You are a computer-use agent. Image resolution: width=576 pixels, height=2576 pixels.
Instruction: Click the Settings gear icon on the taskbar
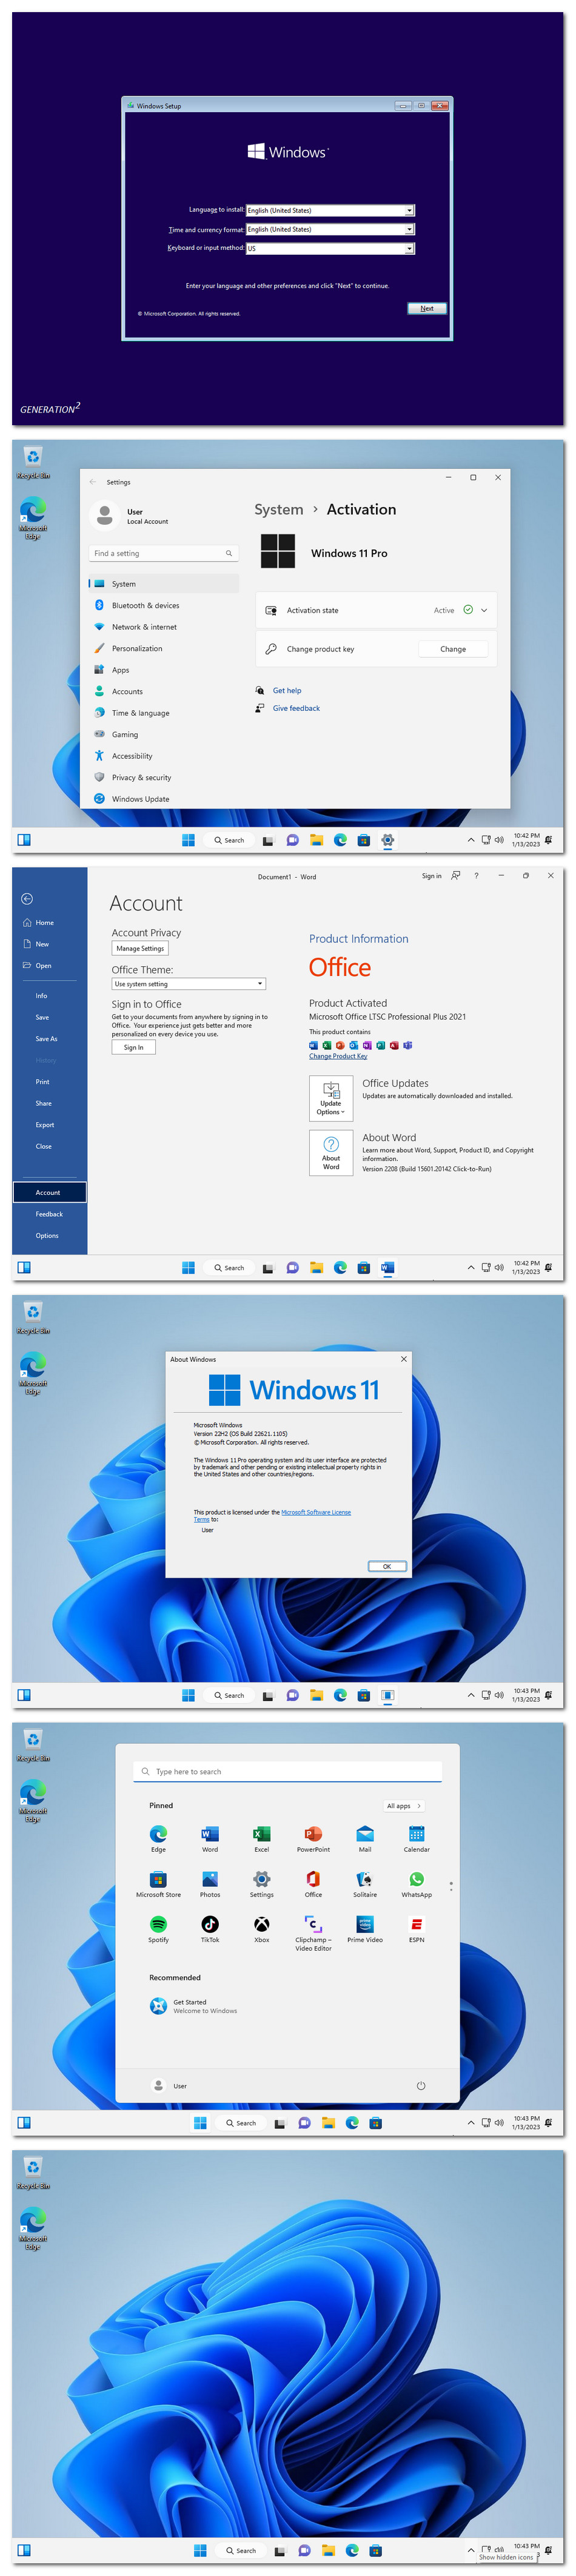click(388, 840)
